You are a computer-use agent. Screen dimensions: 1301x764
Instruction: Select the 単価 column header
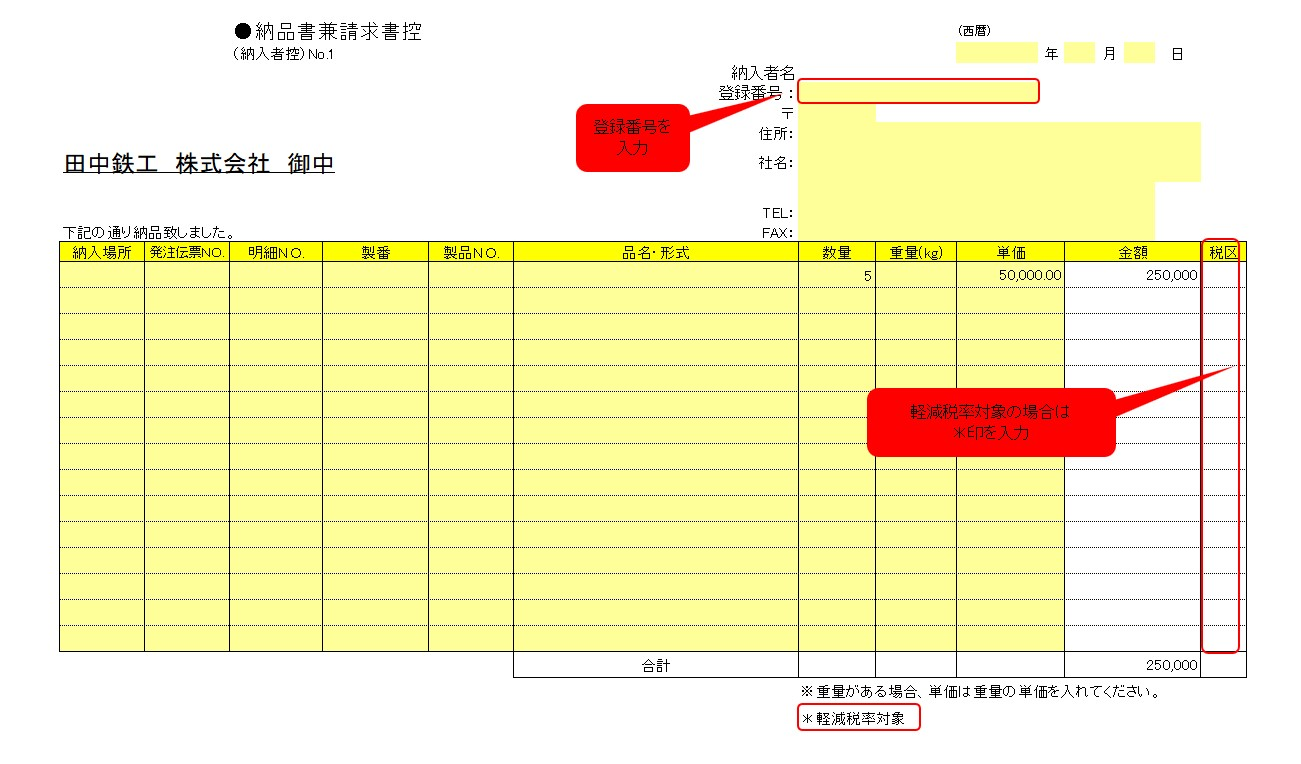(x=1011, y=252)
